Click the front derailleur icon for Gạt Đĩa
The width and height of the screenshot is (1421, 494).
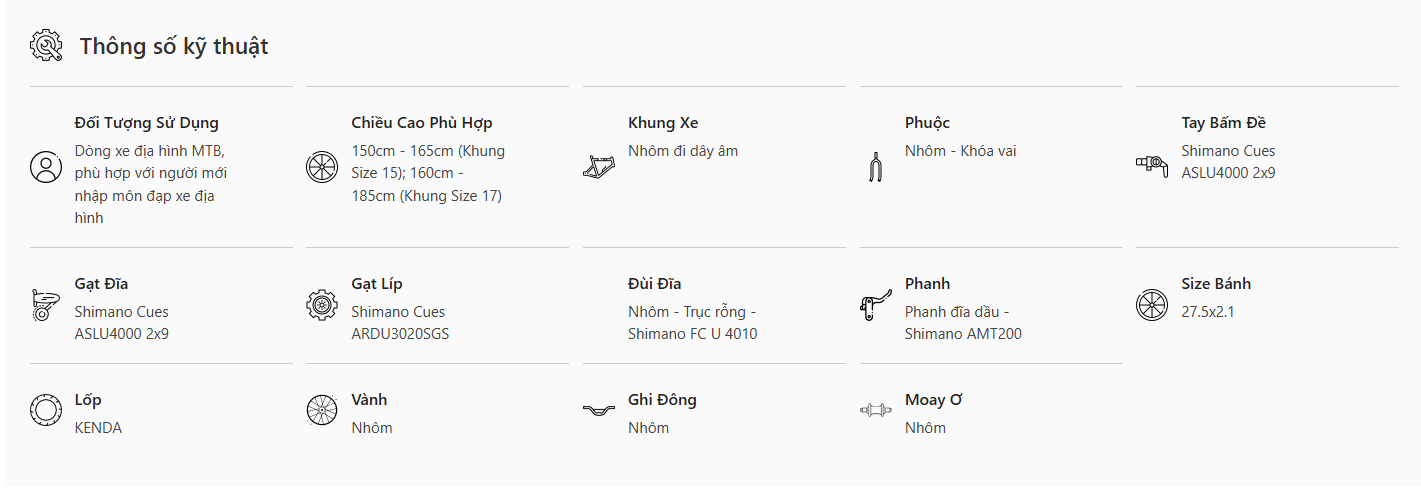pos(46,305)
